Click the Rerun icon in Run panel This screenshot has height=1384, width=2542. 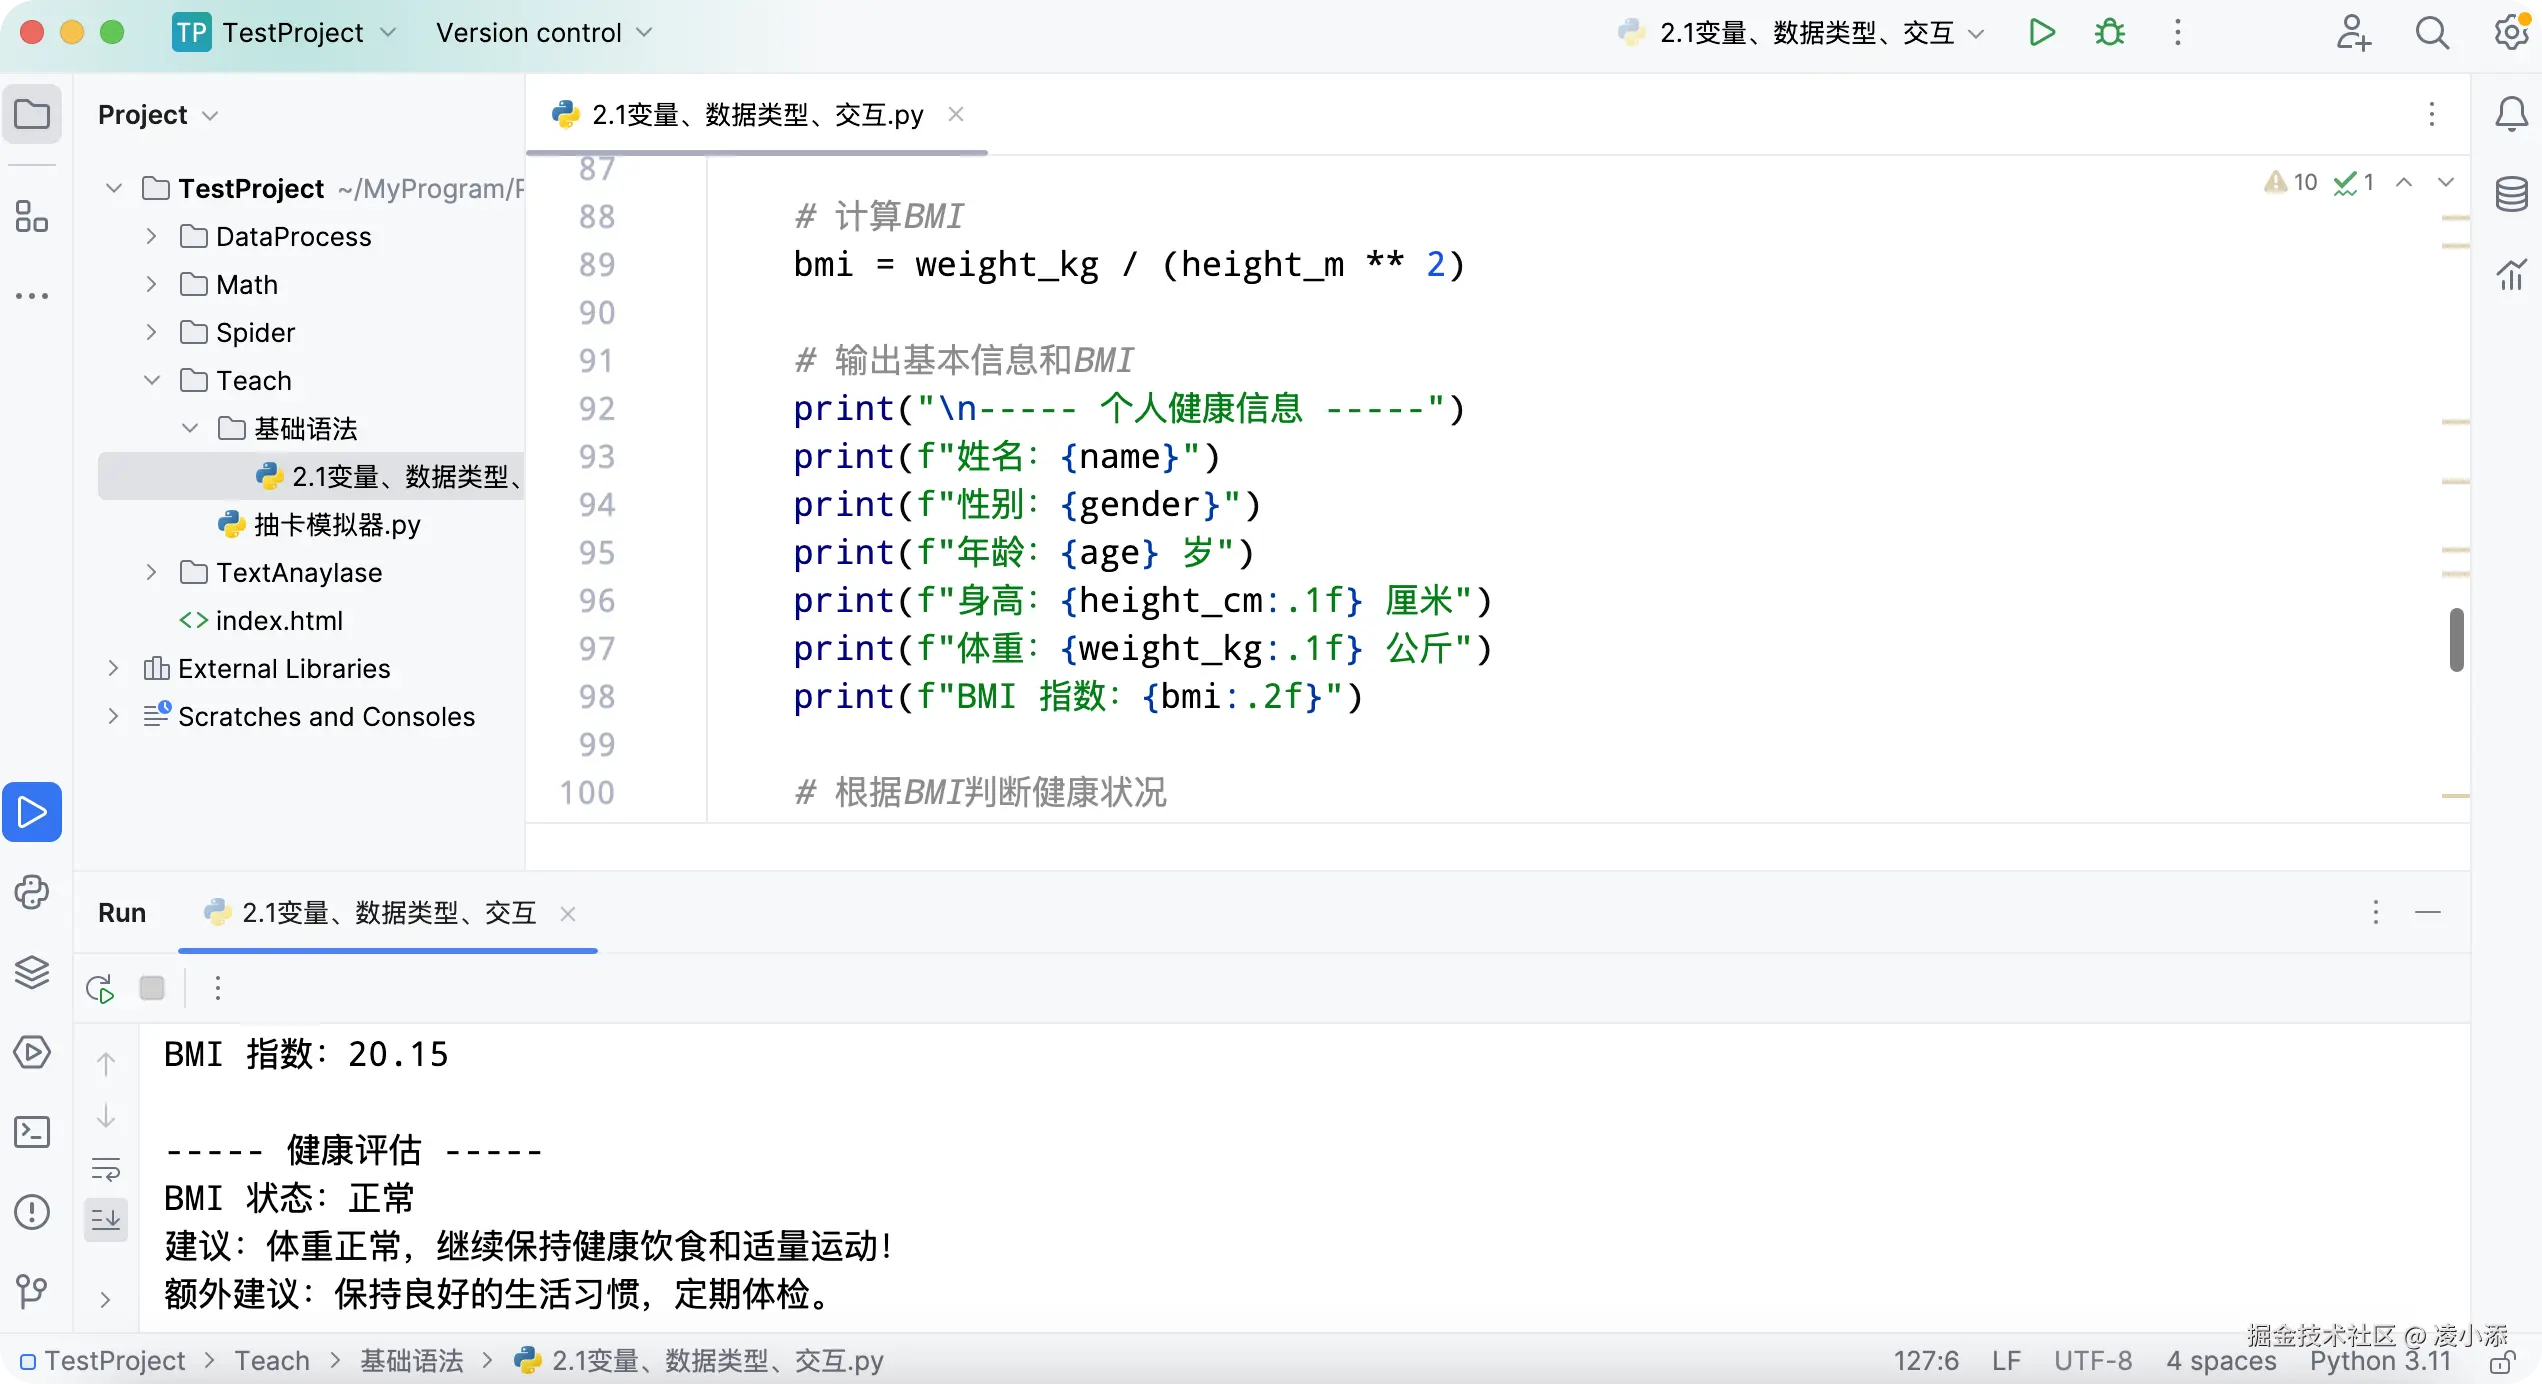100,988
